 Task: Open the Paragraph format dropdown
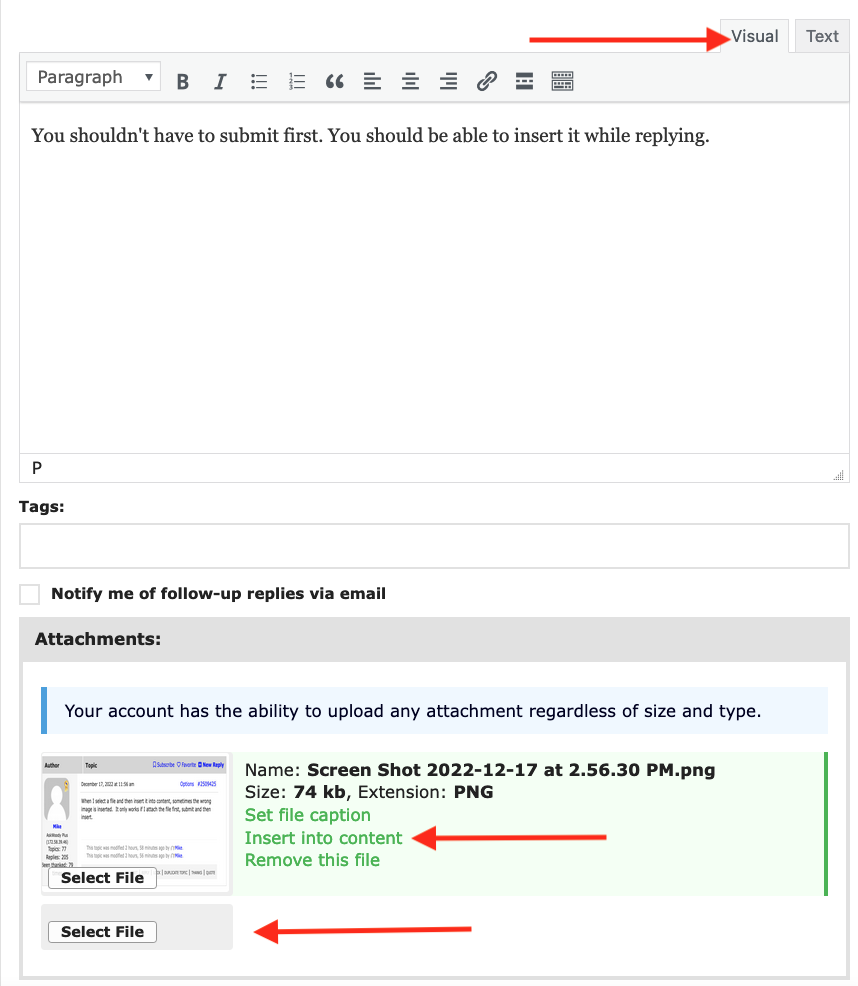coord(93,78)
